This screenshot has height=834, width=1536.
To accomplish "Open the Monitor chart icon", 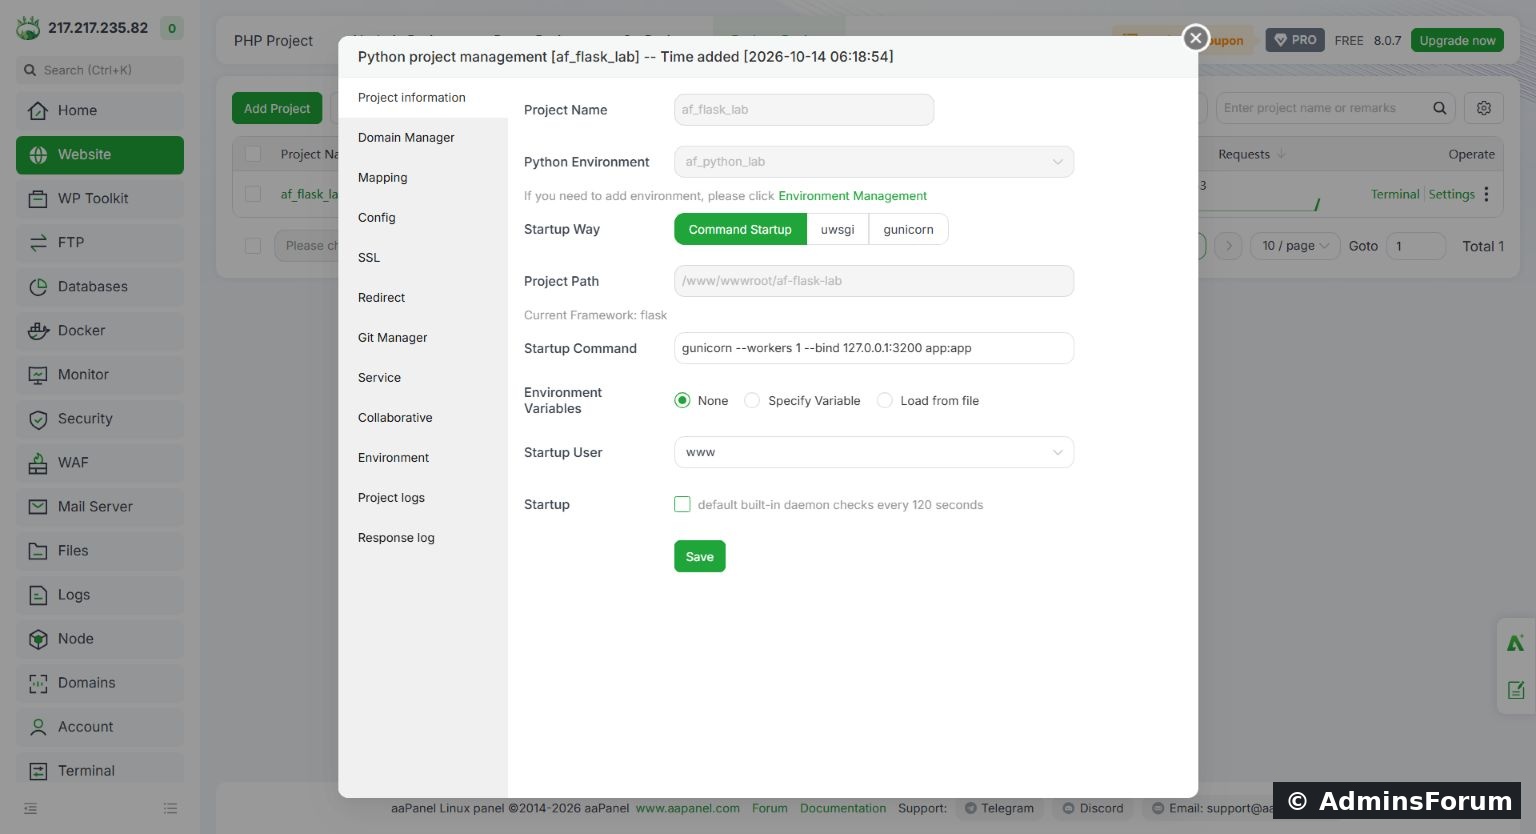I will (x=38, y=375).
